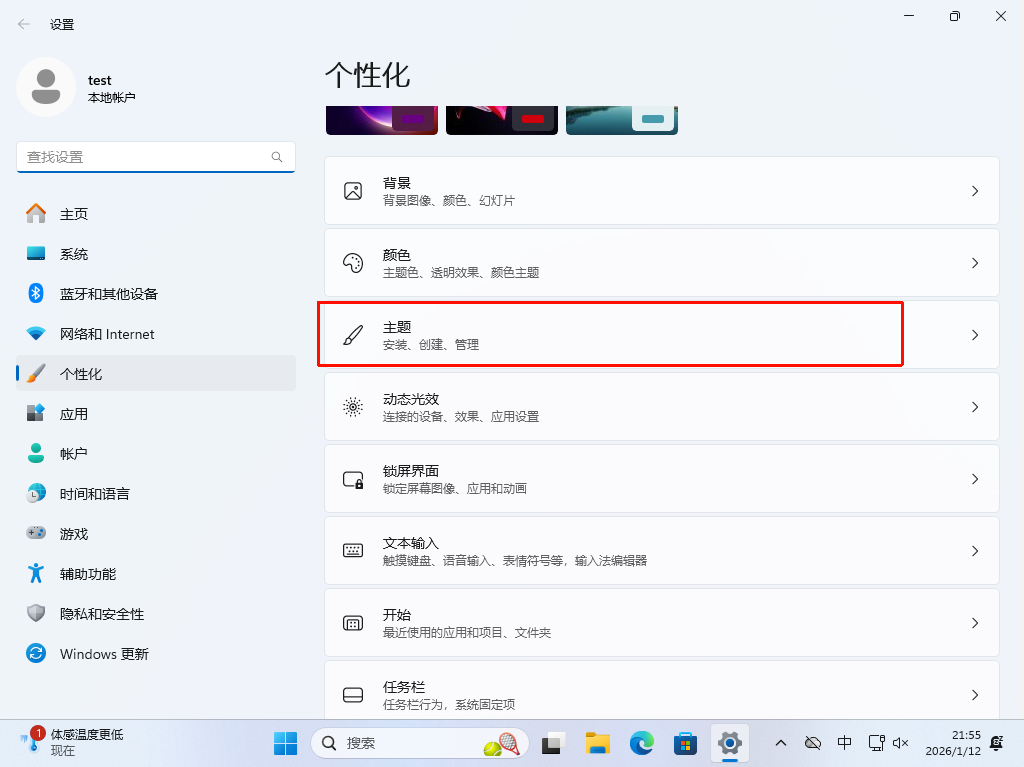Screen dimensions: 1024x767
Task: Select the red-accent theme thumbnail
Action: pos(501,119)
